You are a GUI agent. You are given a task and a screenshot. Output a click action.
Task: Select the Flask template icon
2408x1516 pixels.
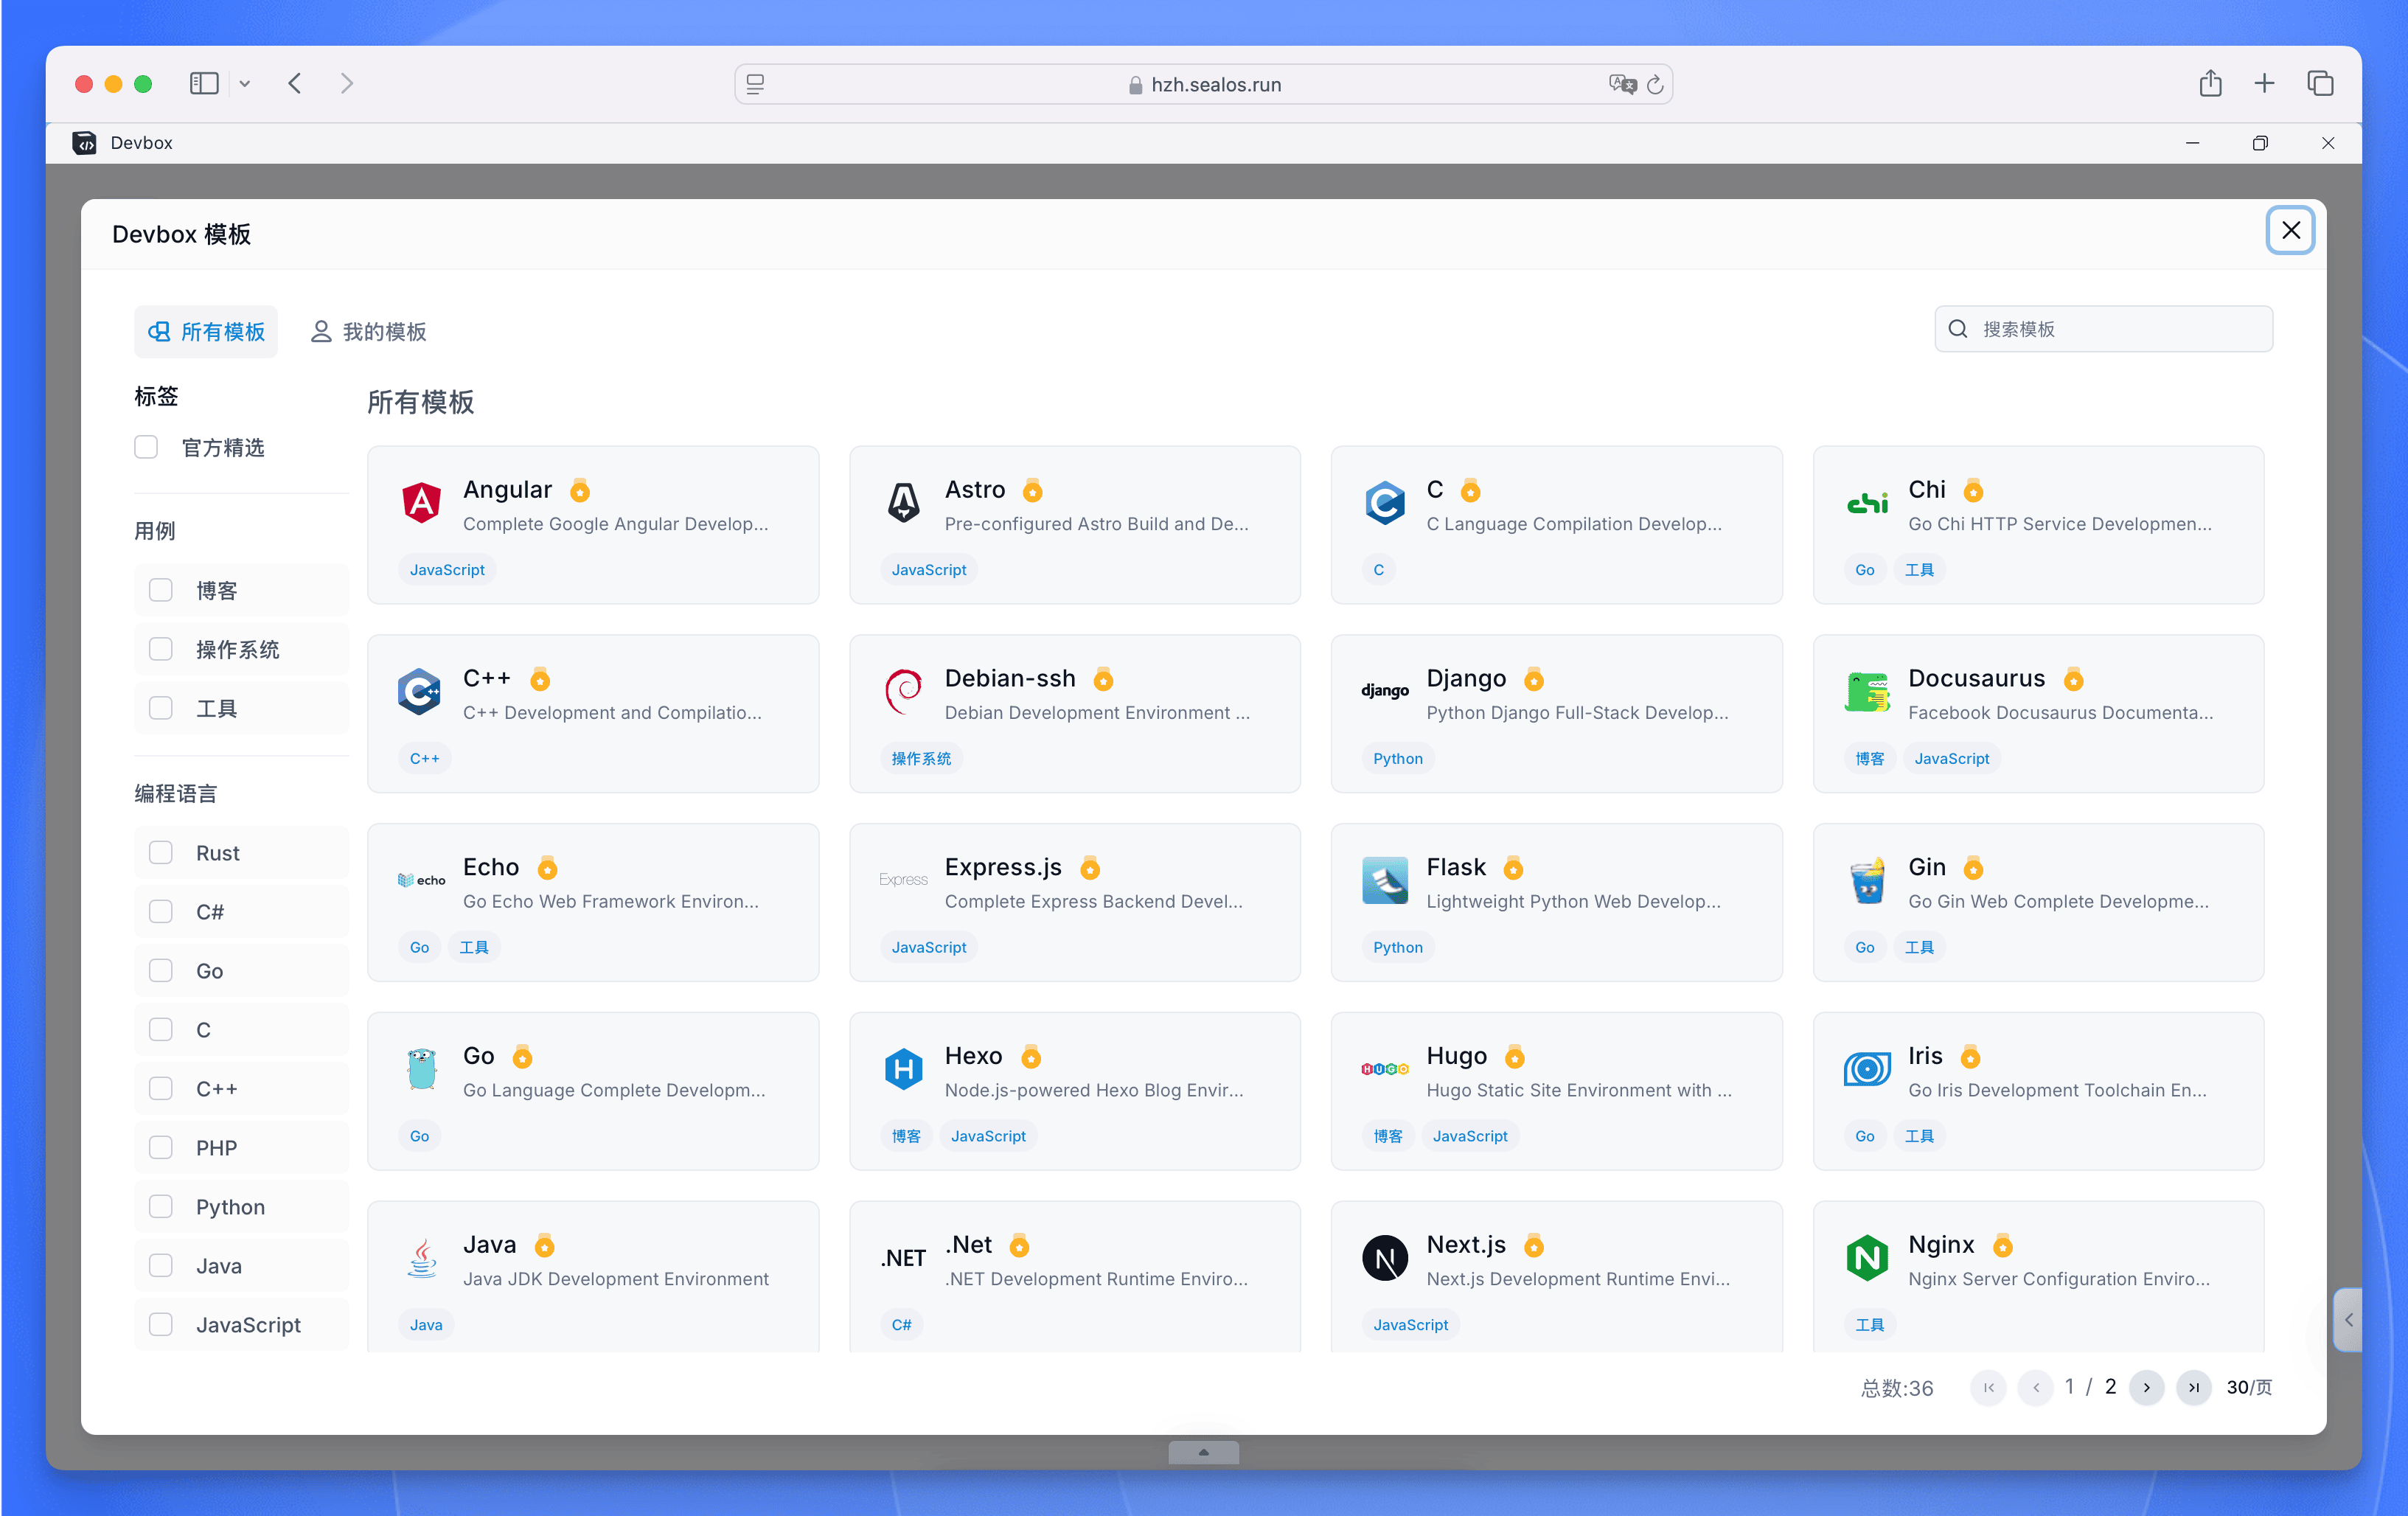[1384, 881]
